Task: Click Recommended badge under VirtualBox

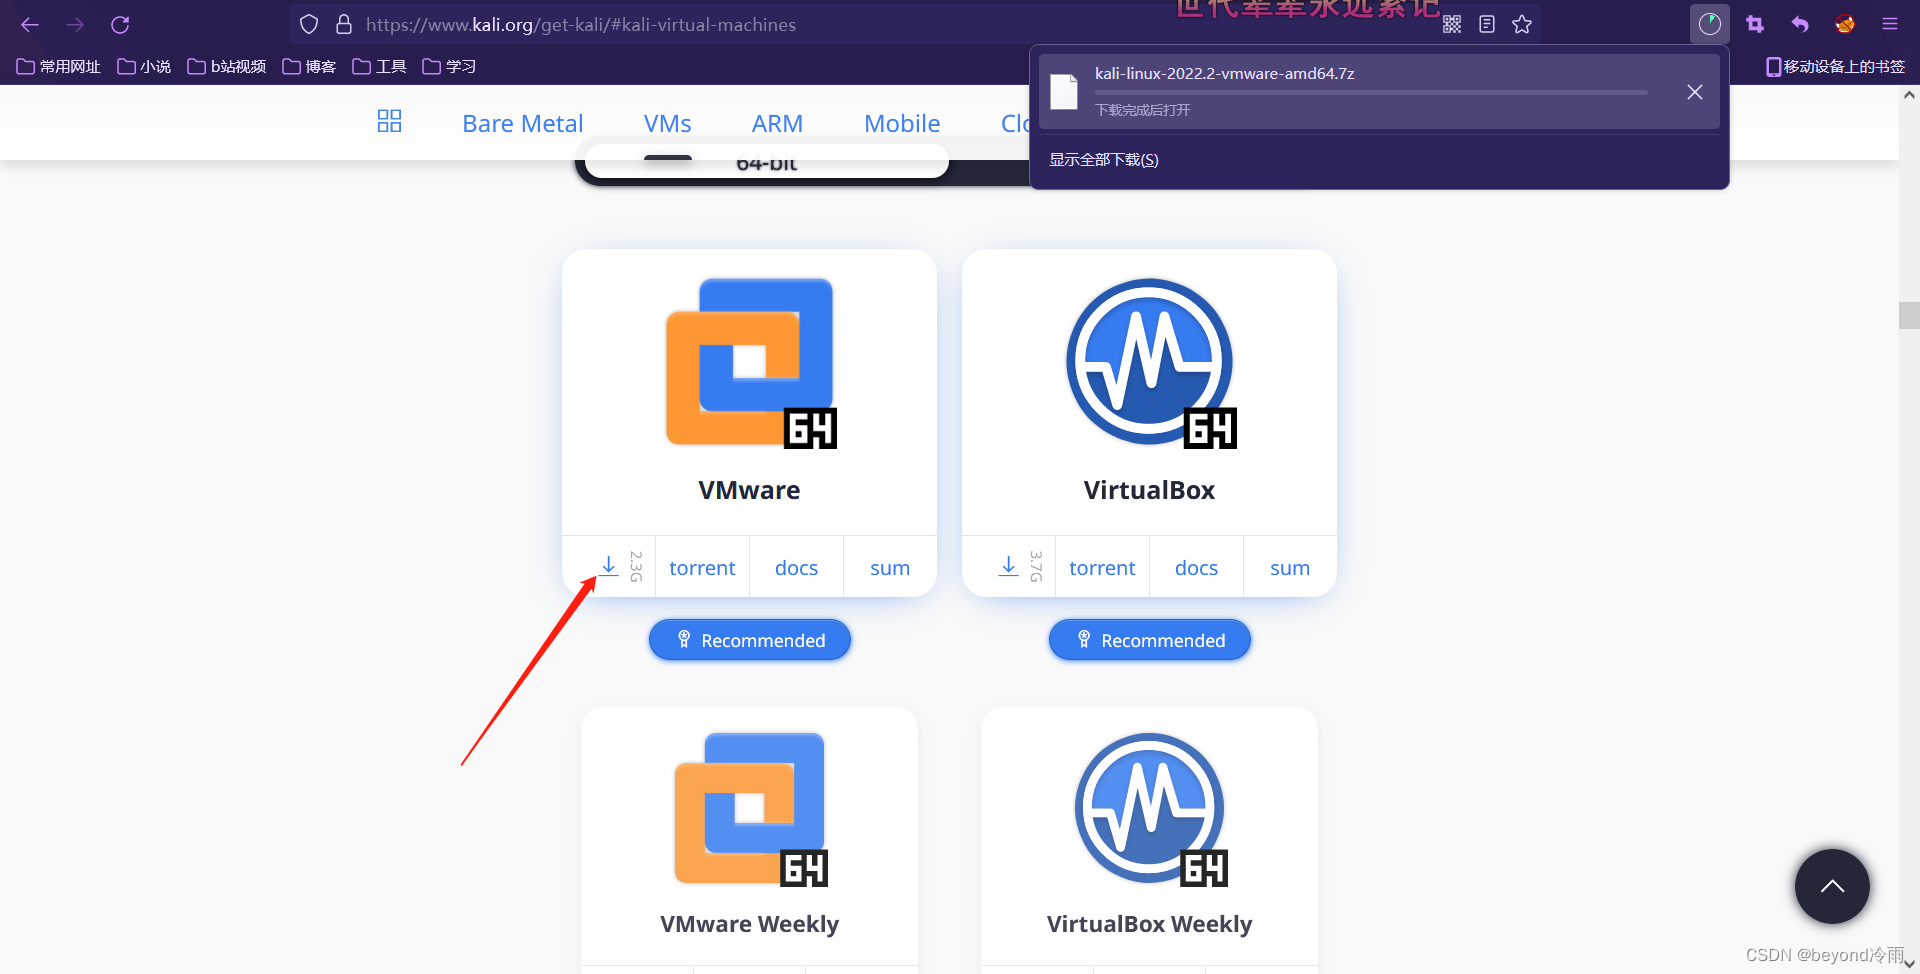Action: tap(1150, 640)
